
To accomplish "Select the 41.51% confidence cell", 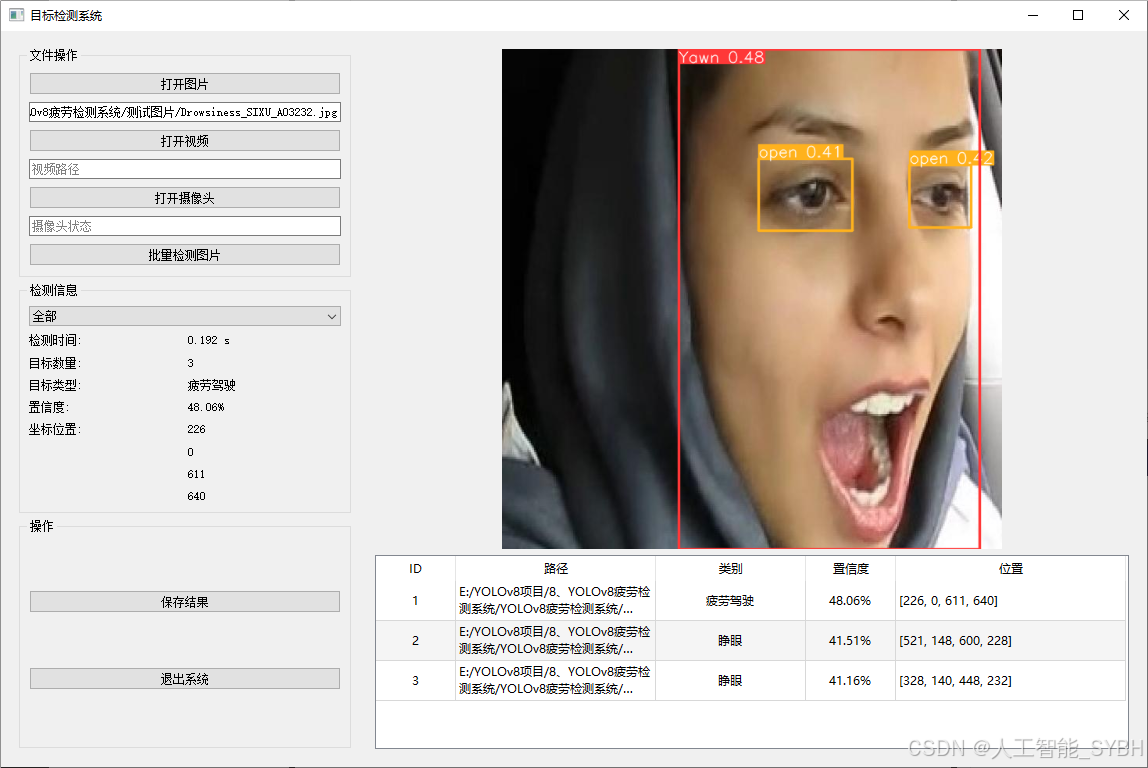I will (850, 641).
